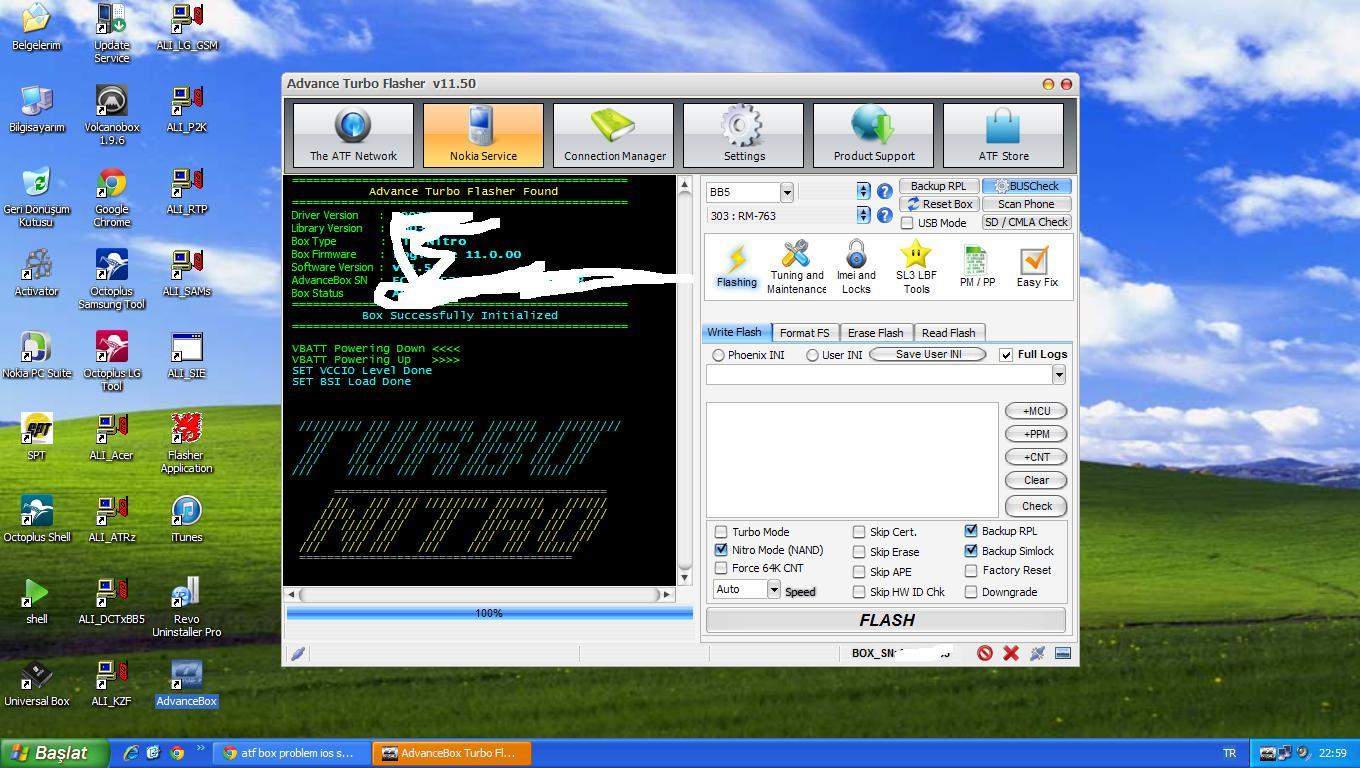The image size is (1360, 768).
Task: Open Flasher Application desktop icon
Action: point(186,443)
